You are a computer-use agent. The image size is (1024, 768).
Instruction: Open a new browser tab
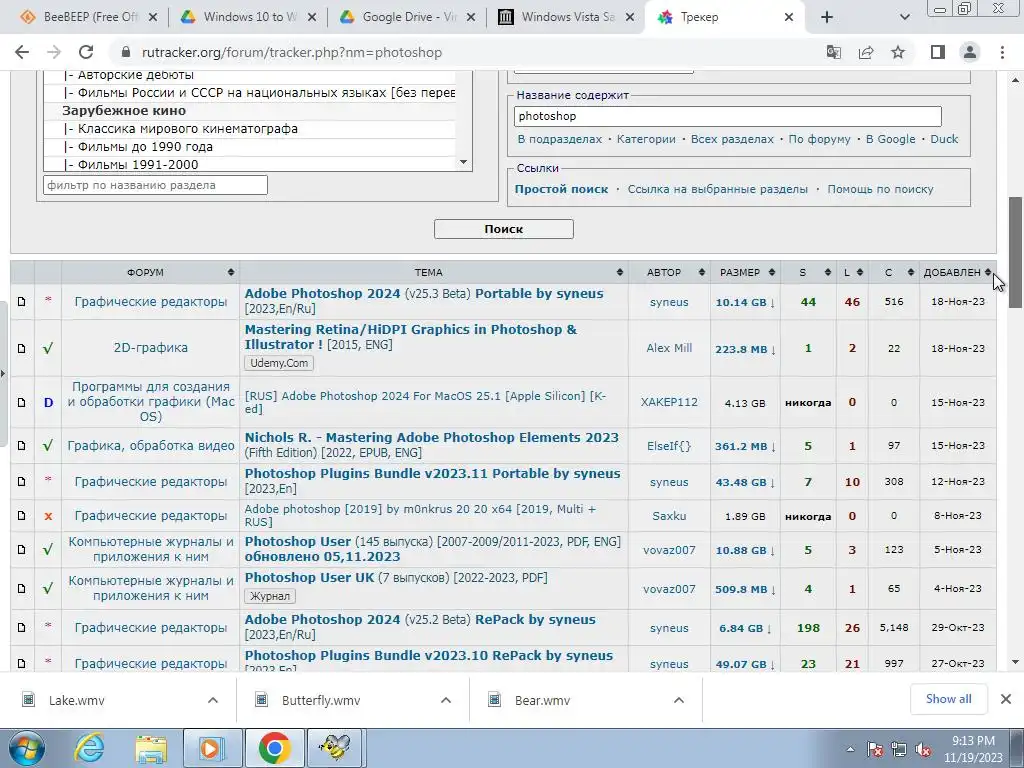(827, 17)
